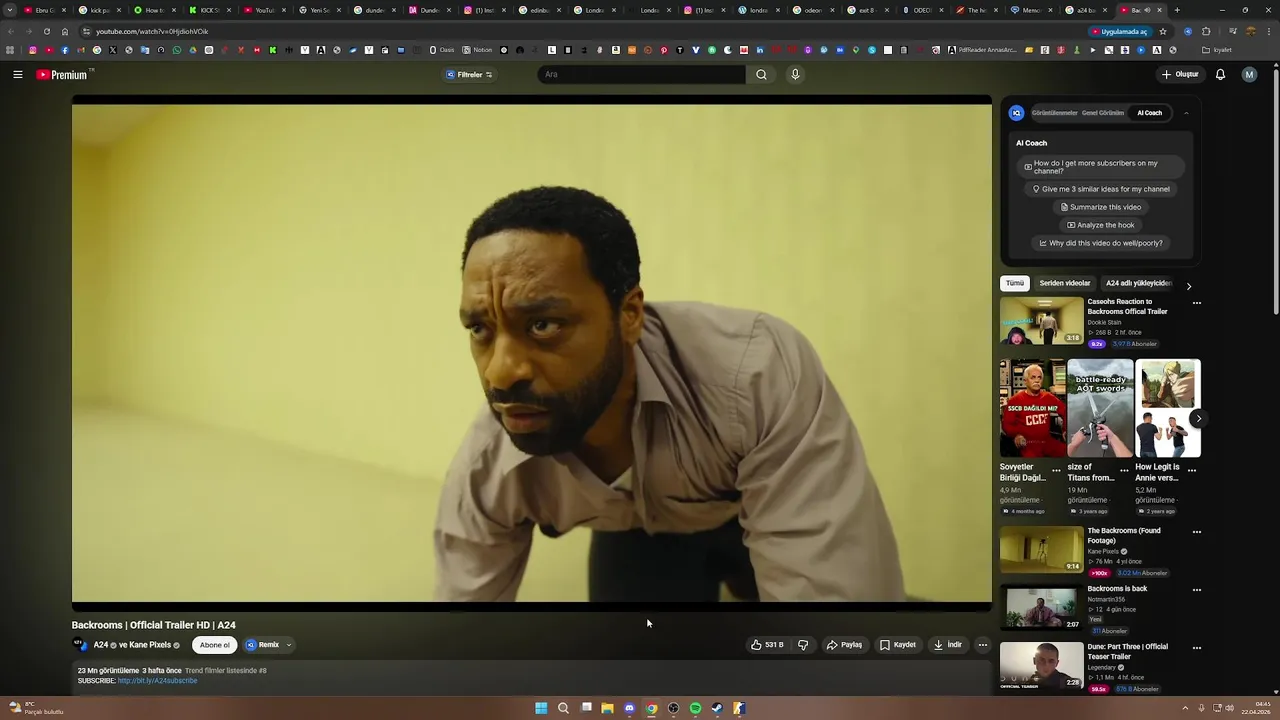Viewport: 1280px width, 720px height.
Task: Open Spotify from the taskbar
Action: coord(695,708)
